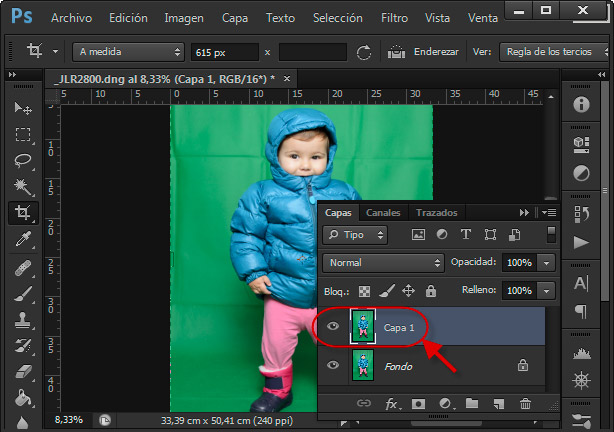Toggle lock image pixels
Screen dimensions: 614x432
(387, 291)
